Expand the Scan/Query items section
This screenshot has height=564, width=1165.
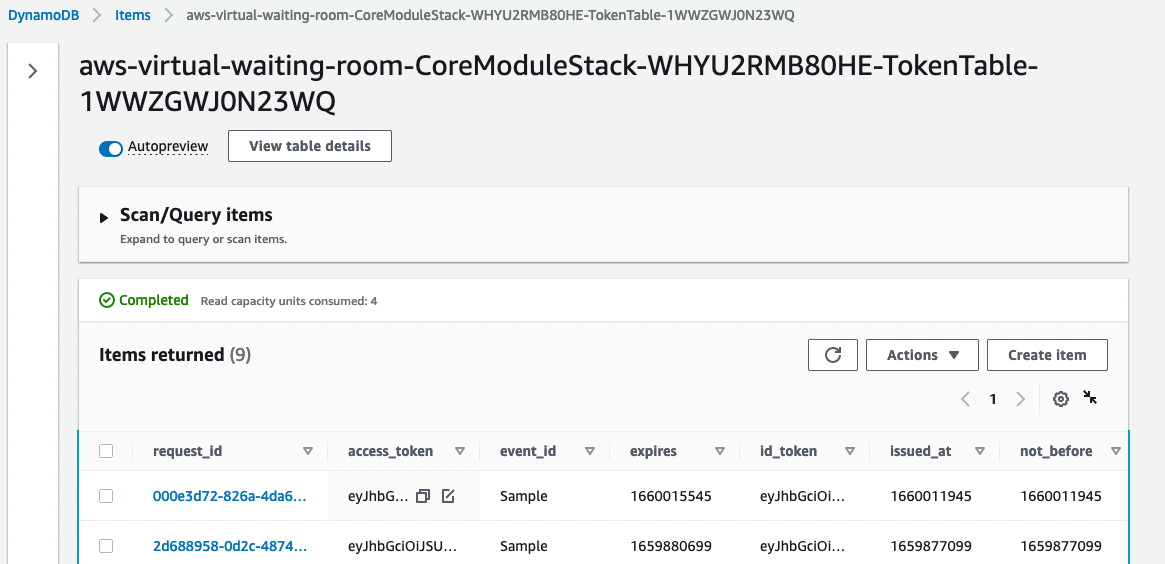click(104, 218)
